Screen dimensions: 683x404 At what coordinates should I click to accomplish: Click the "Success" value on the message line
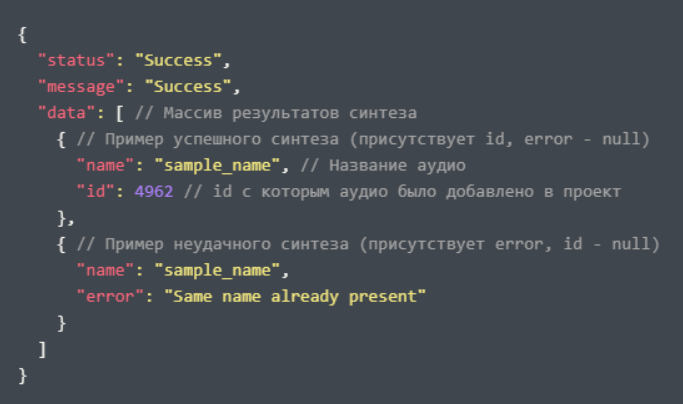coord(186,86)
